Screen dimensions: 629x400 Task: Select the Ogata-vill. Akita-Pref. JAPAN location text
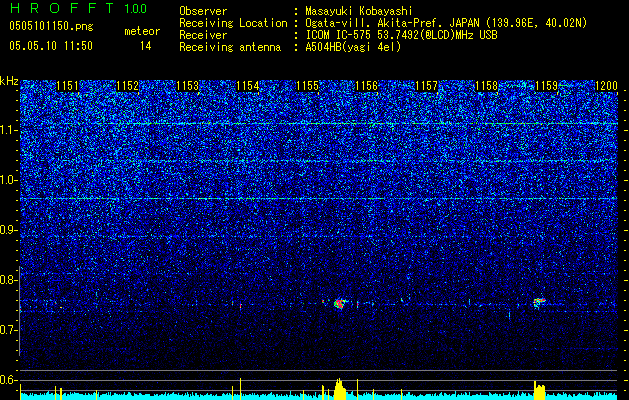tap(446, 23)
